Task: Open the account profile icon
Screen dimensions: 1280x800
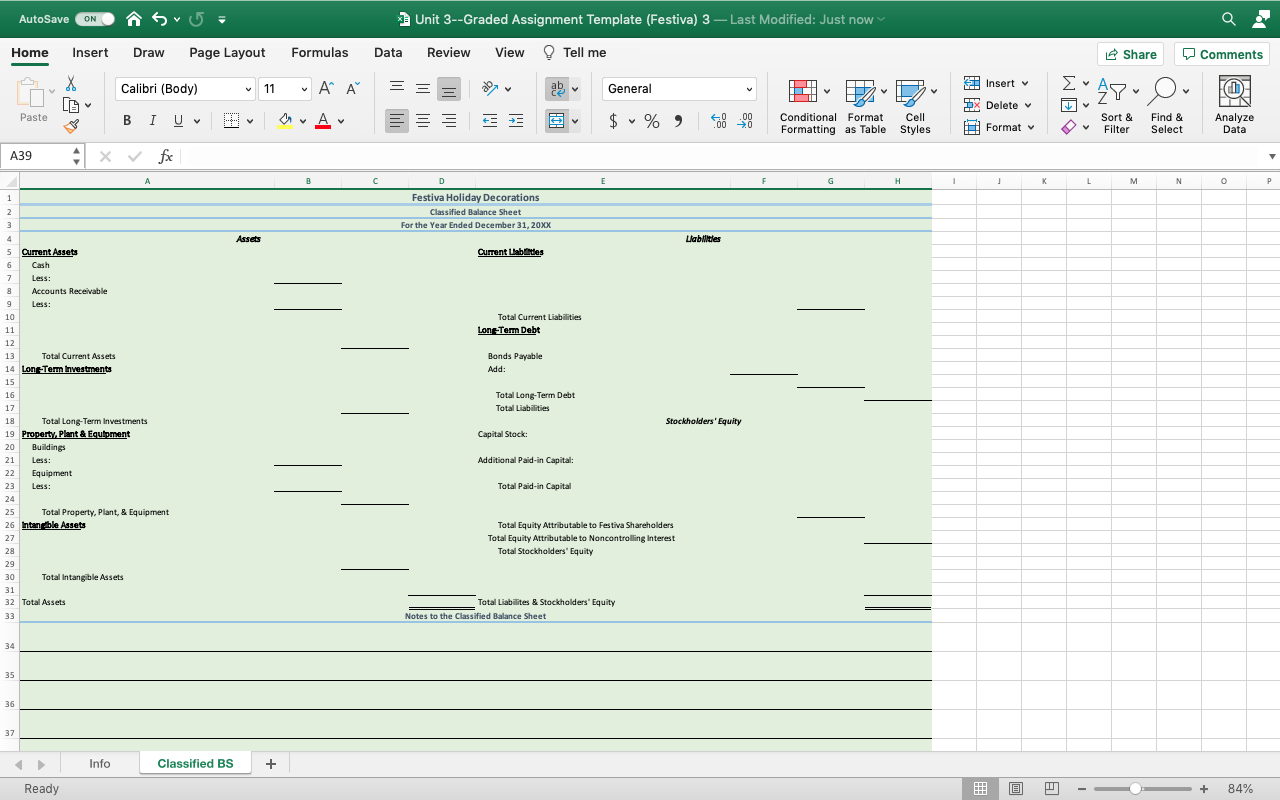Action: pos(1259,19)
